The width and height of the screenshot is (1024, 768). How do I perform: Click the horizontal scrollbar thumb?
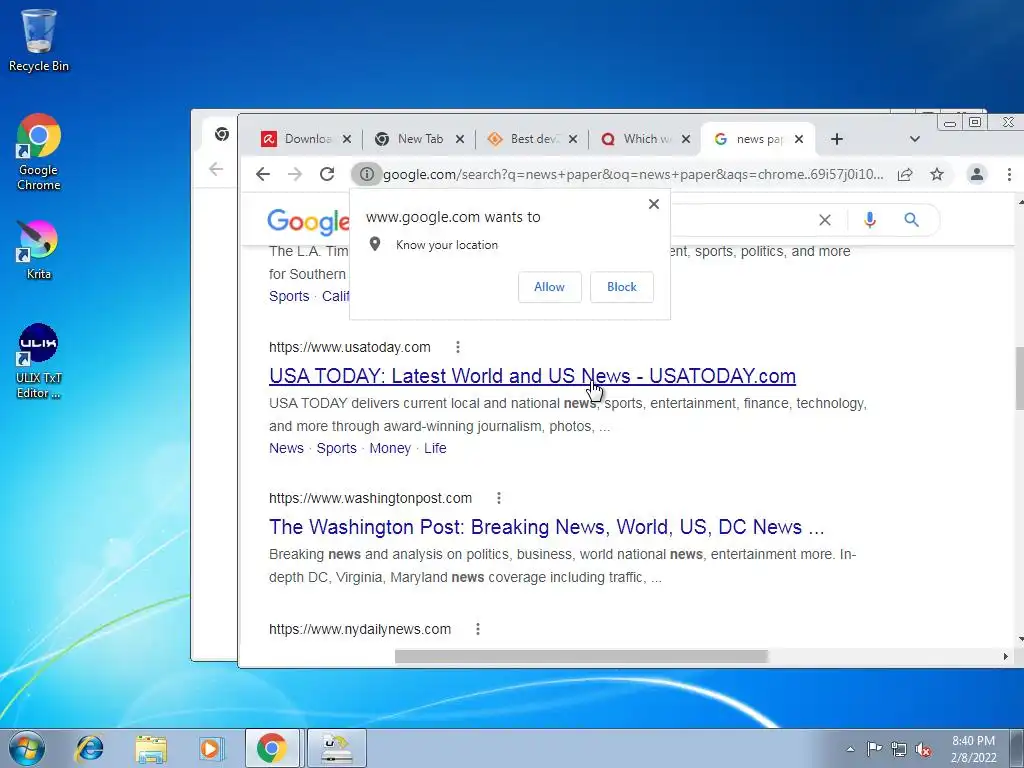(x=581, y=656)
